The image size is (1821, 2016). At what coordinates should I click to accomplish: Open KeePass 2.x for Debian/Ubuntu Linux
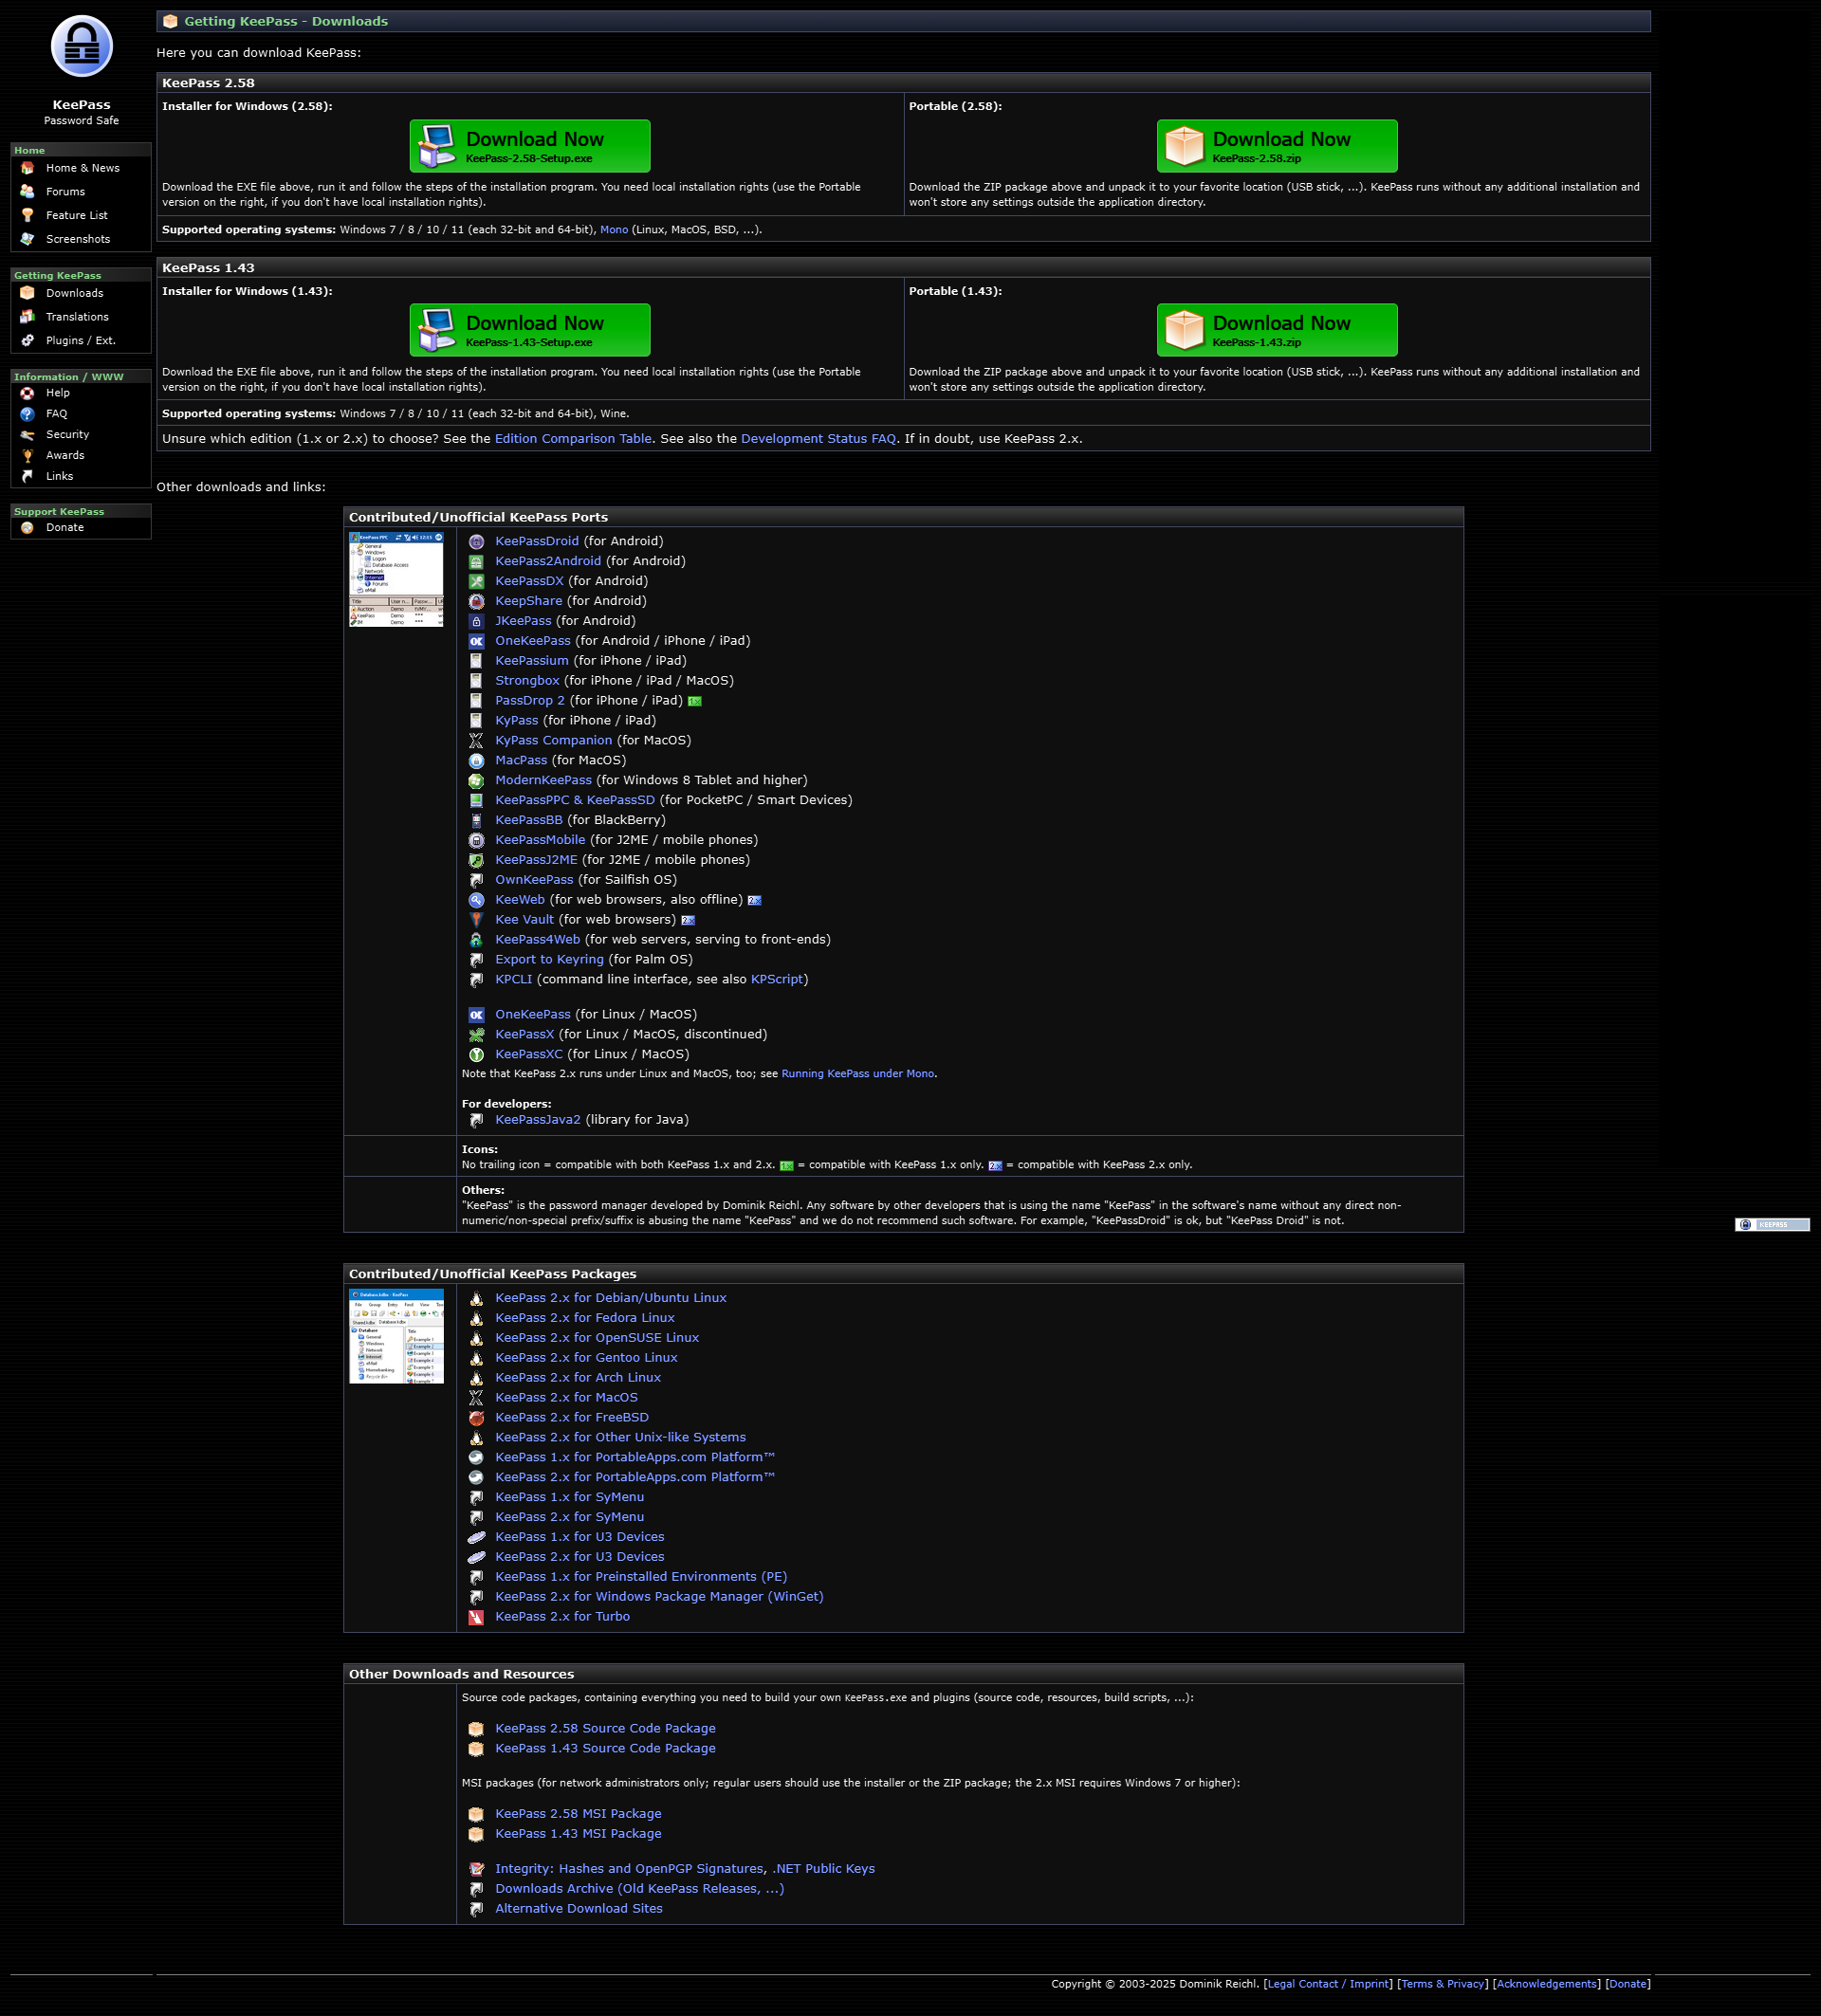(610, 1298)
